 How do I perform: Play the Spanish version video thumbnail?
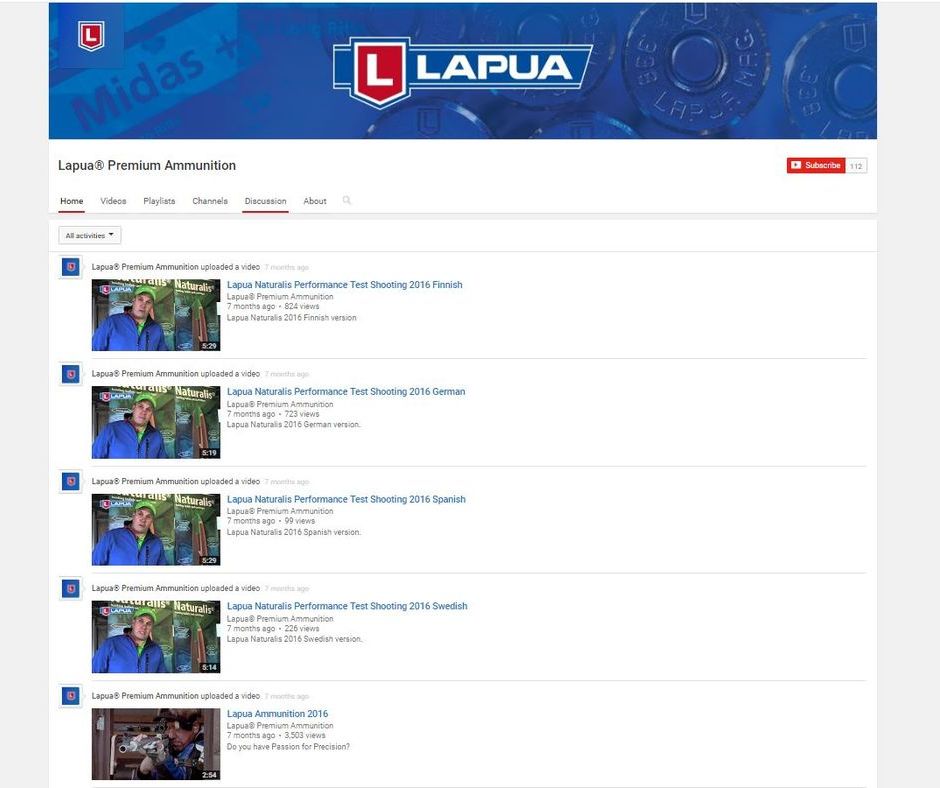(156, 530)
